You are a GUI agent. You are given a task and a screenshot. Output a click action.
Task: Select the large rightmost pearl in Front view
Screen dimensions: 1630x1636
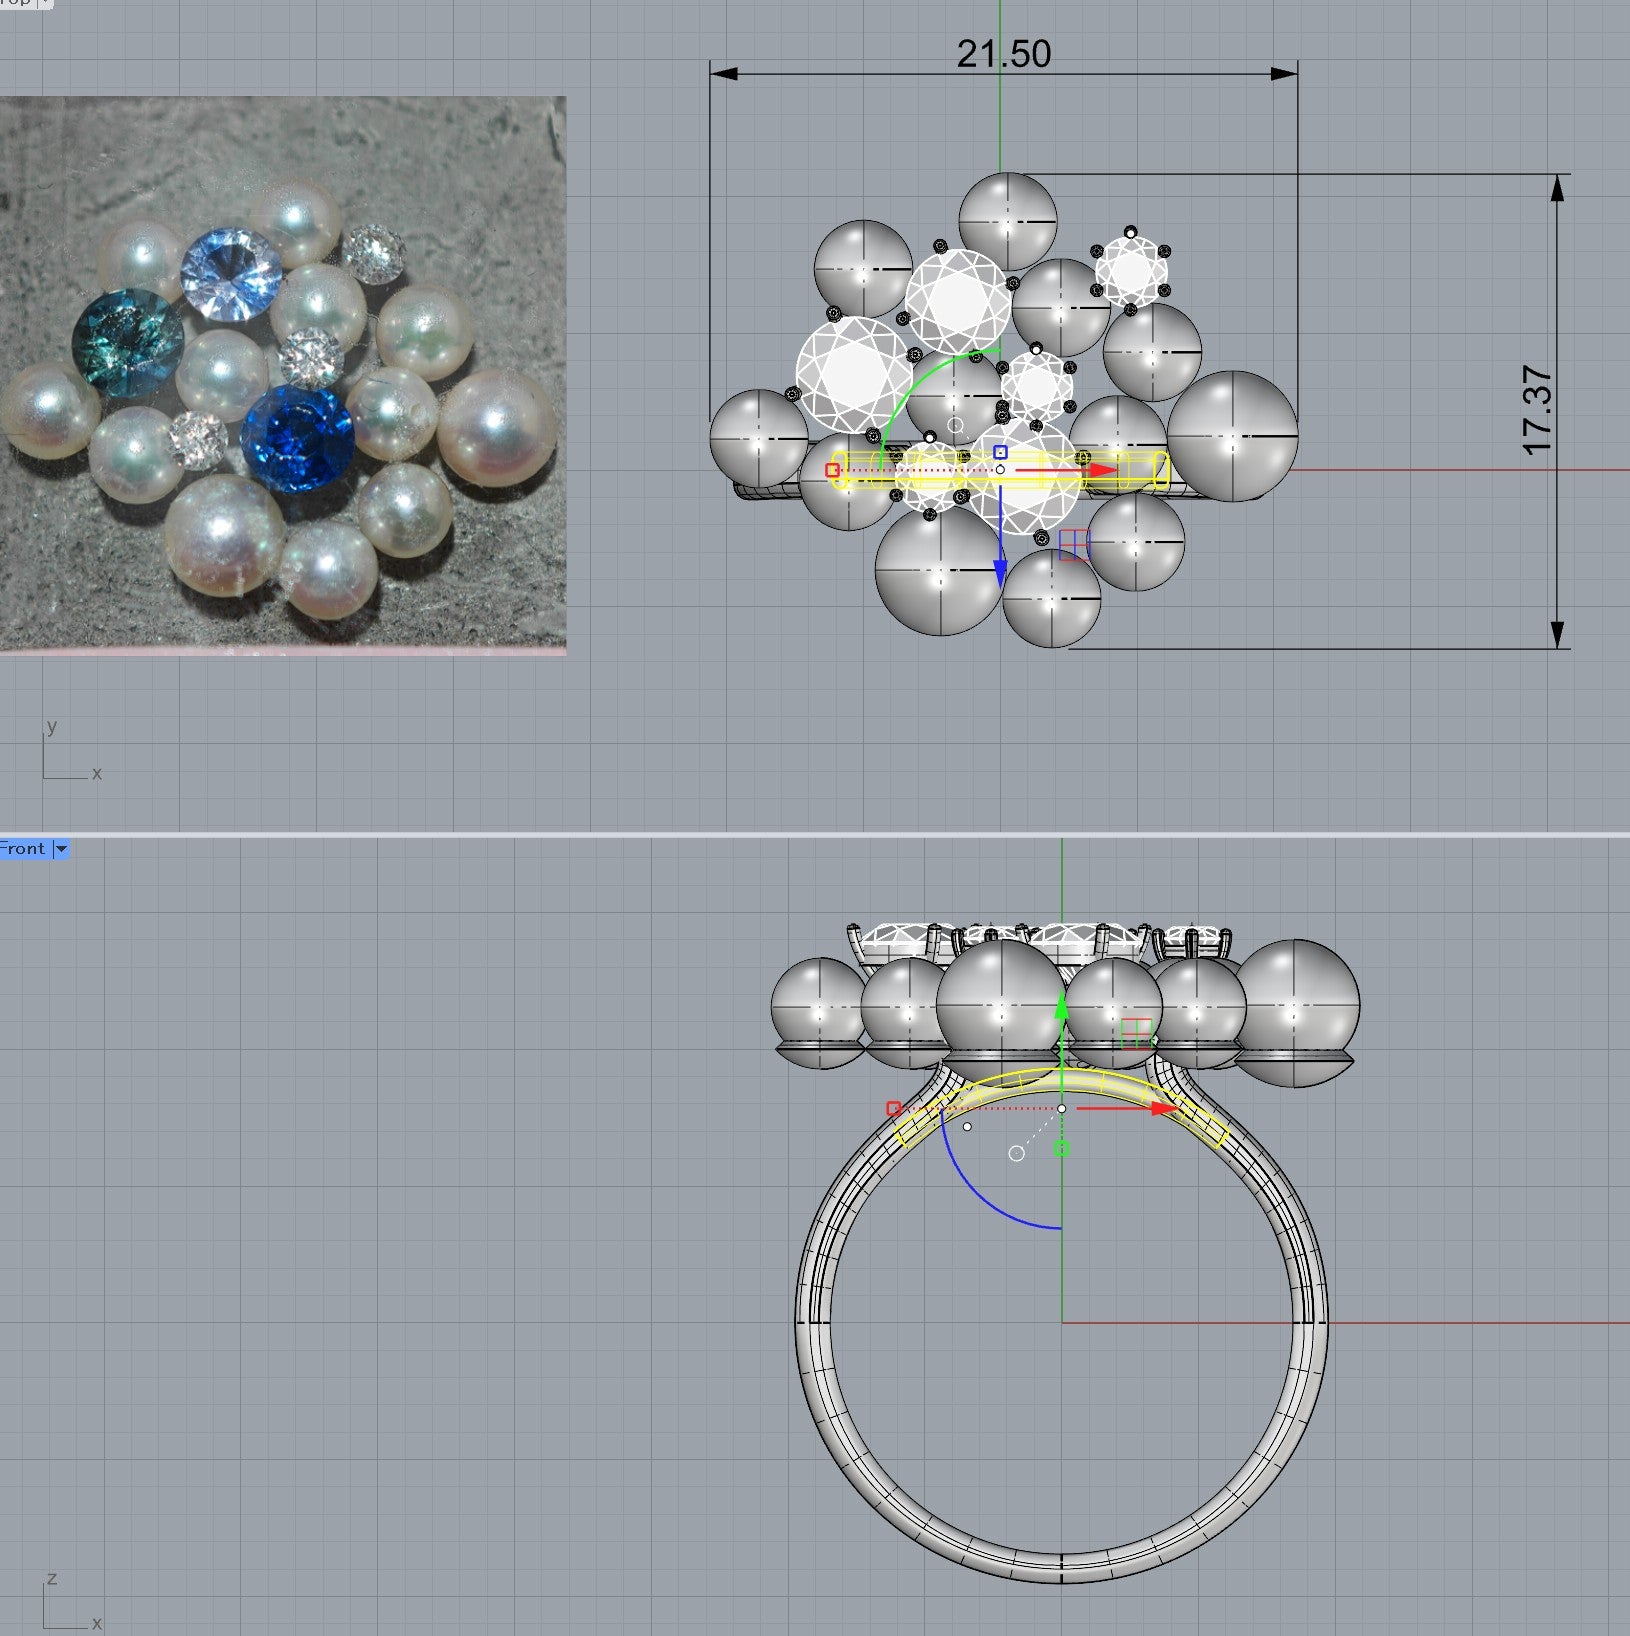[x=1296, y=1012]
